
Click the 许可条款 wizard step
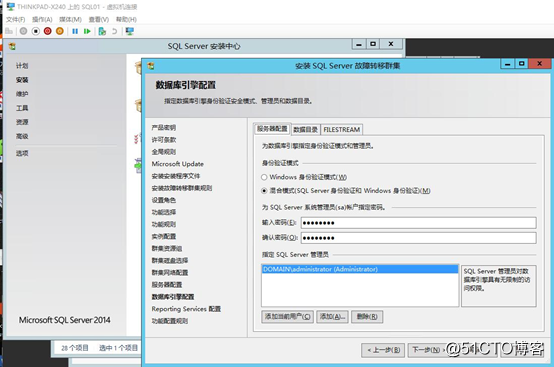(x=164, y=140)
